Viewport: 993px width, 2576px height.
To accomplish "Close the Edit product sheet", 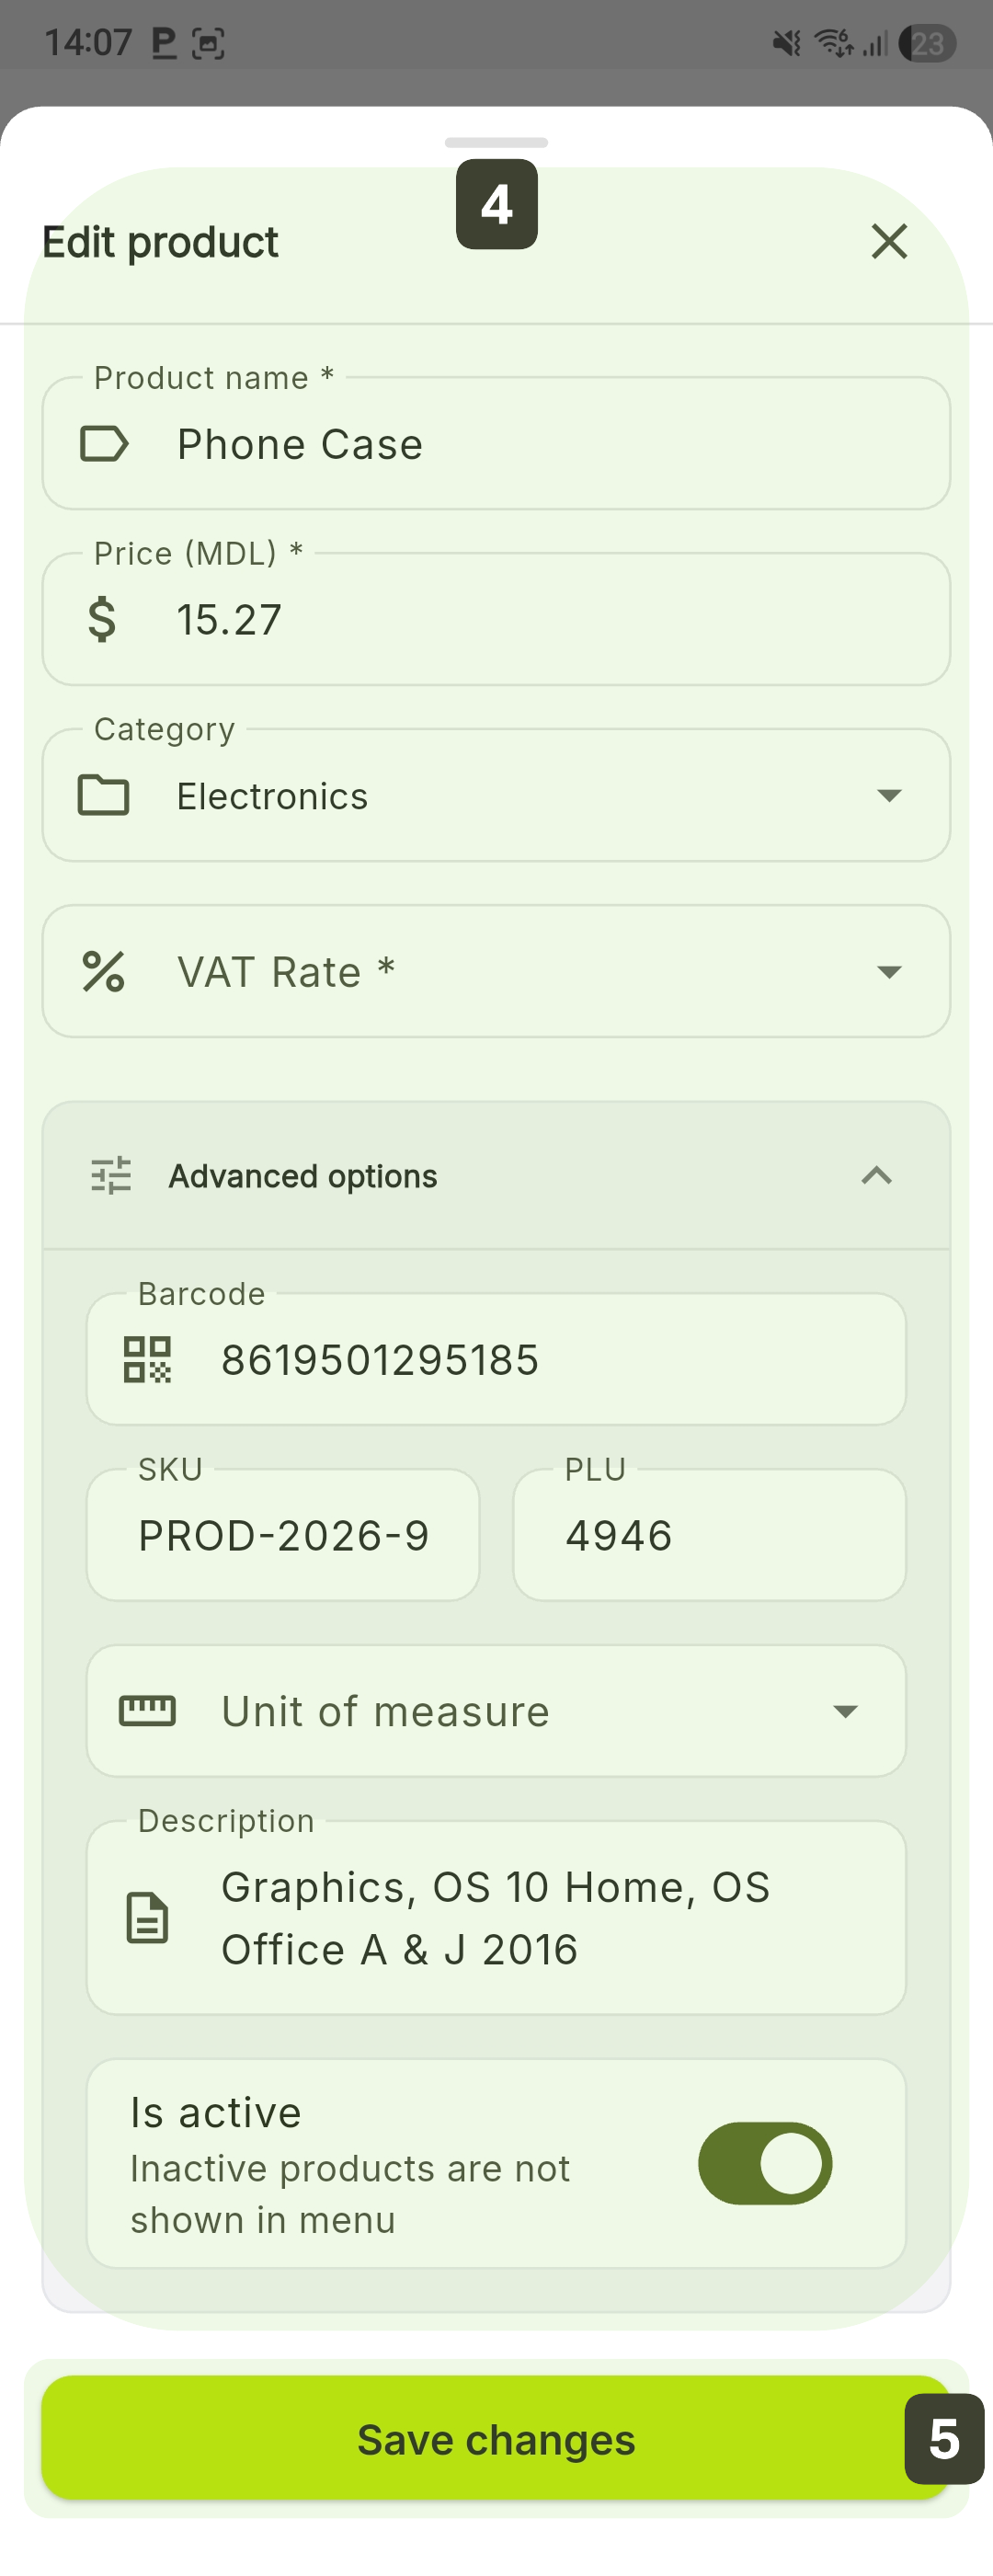I will 889,242.
